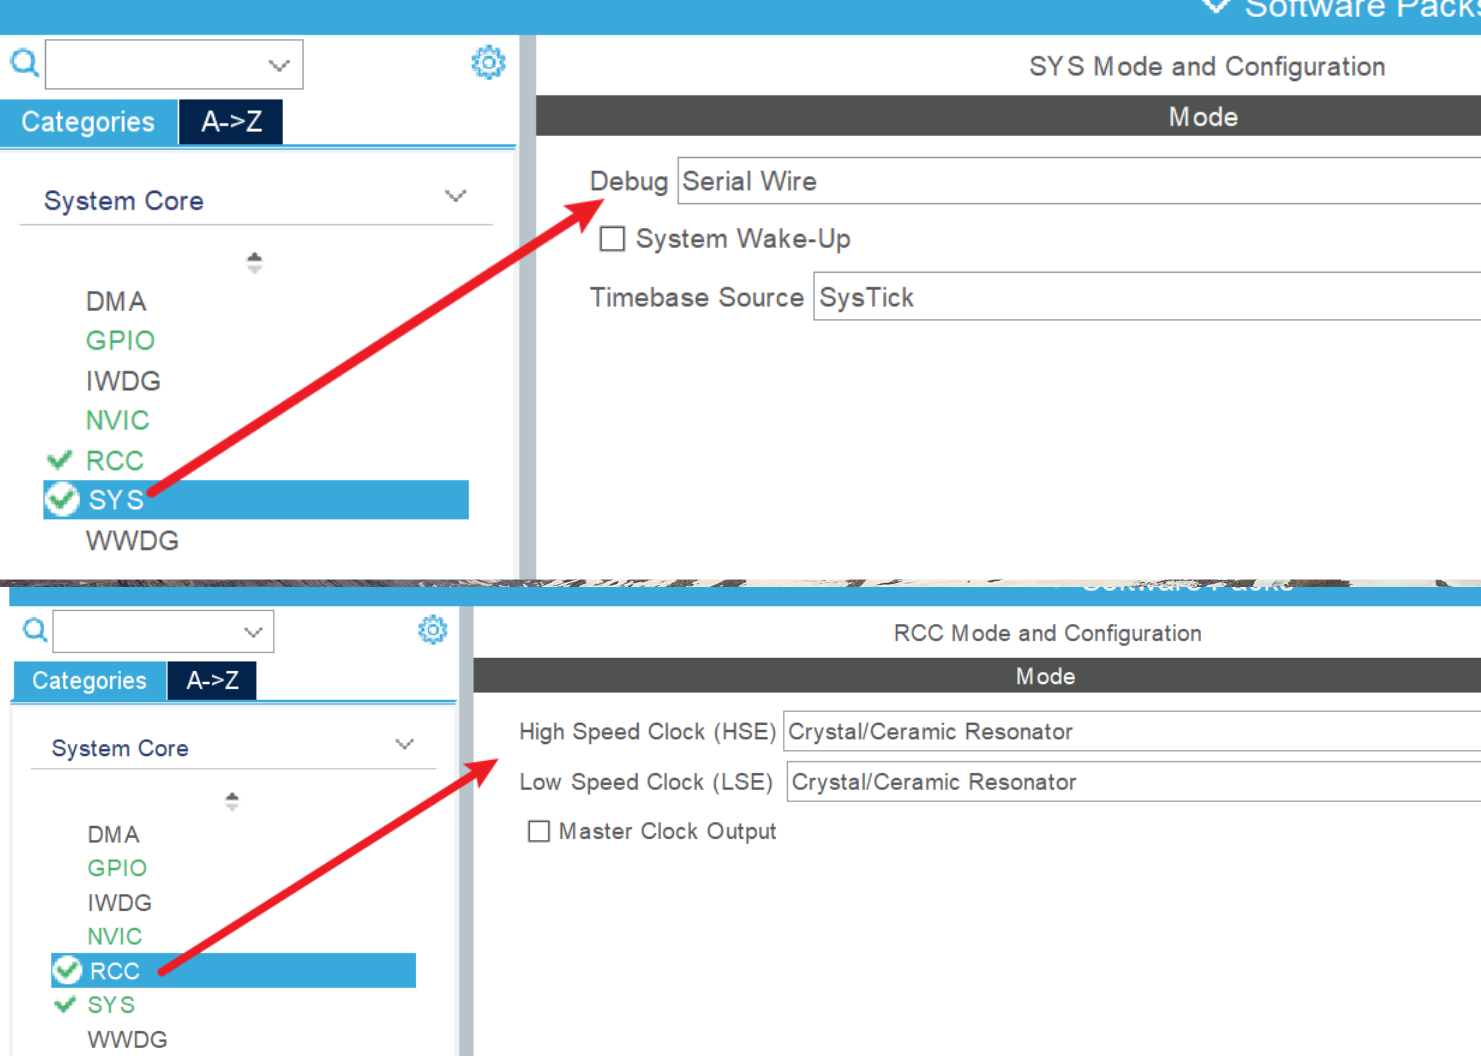This screenshot has width=1481, height=1056.
Task: Click the green checkmark beside RCC in the upper panel
Action: click(60, 460)
